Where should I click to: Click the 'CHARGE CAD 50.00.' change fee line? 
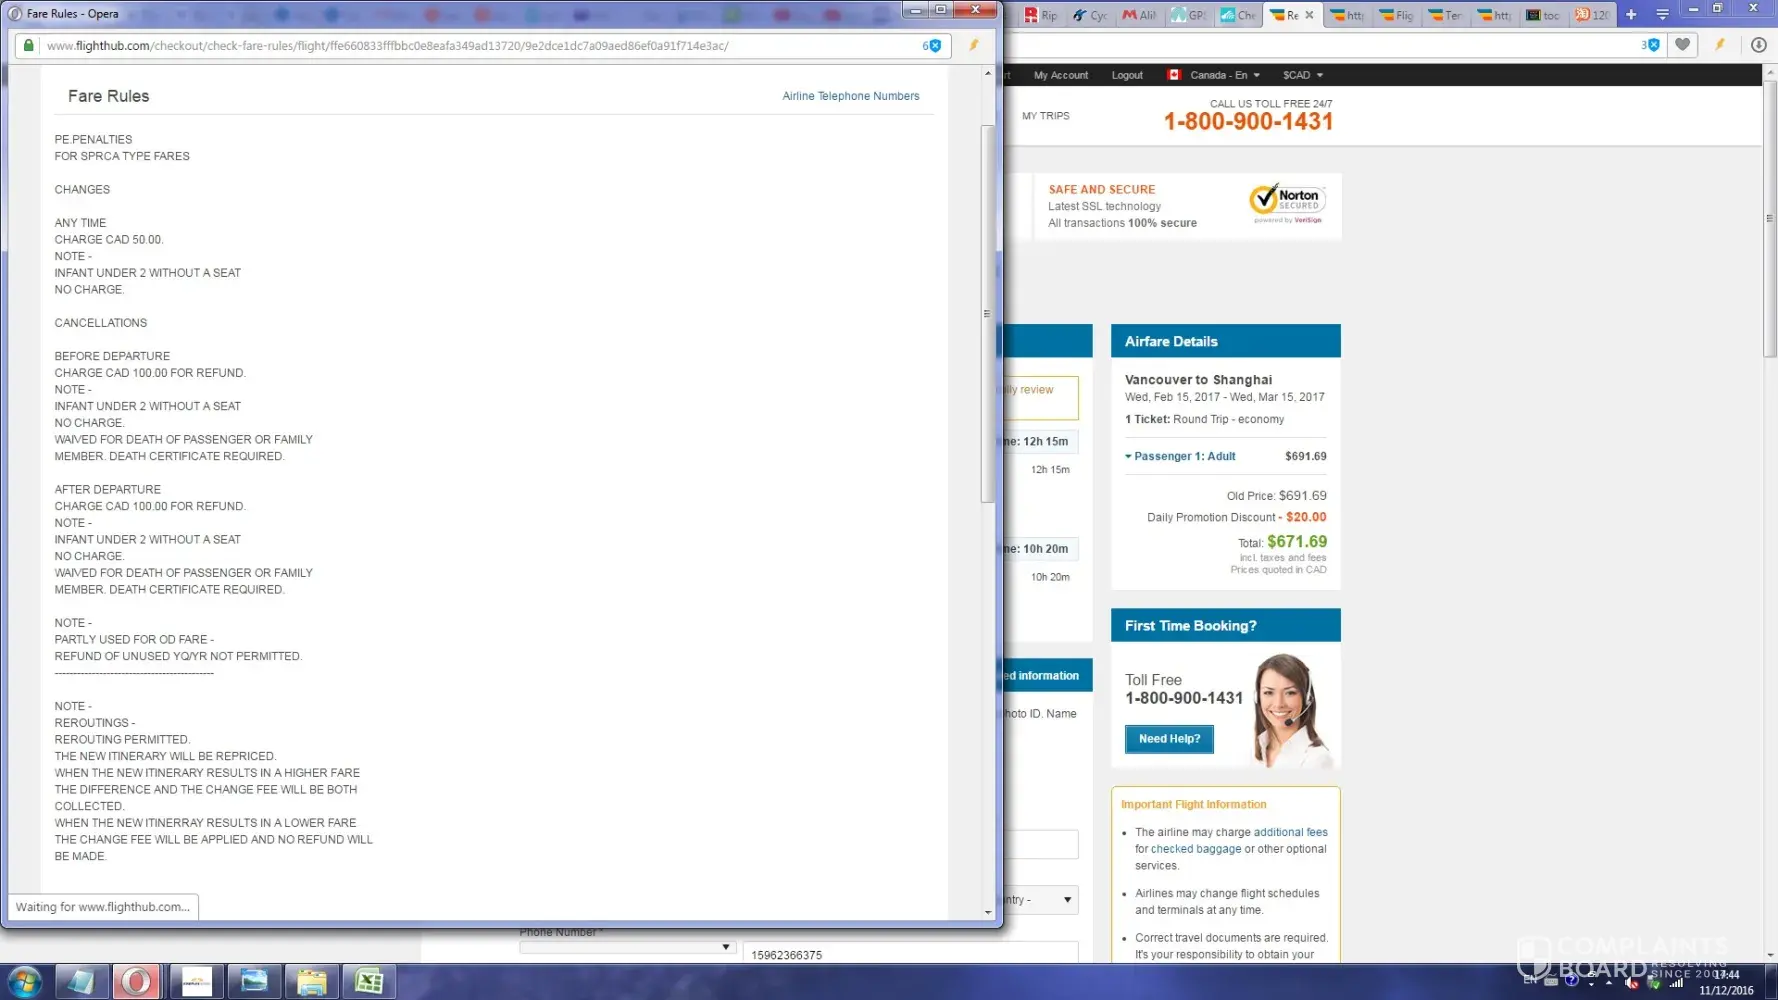pyautogui.click(x=109, y=240)
